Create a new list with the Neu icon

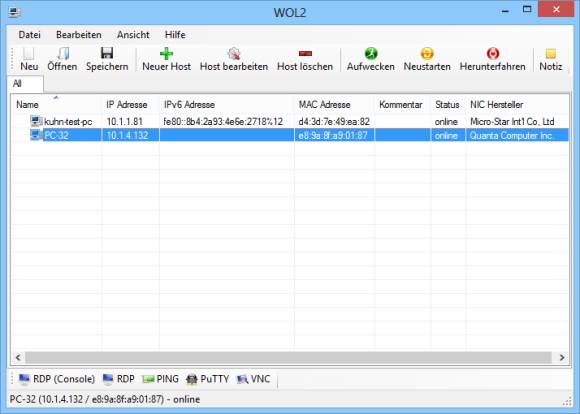pos(29,54)
